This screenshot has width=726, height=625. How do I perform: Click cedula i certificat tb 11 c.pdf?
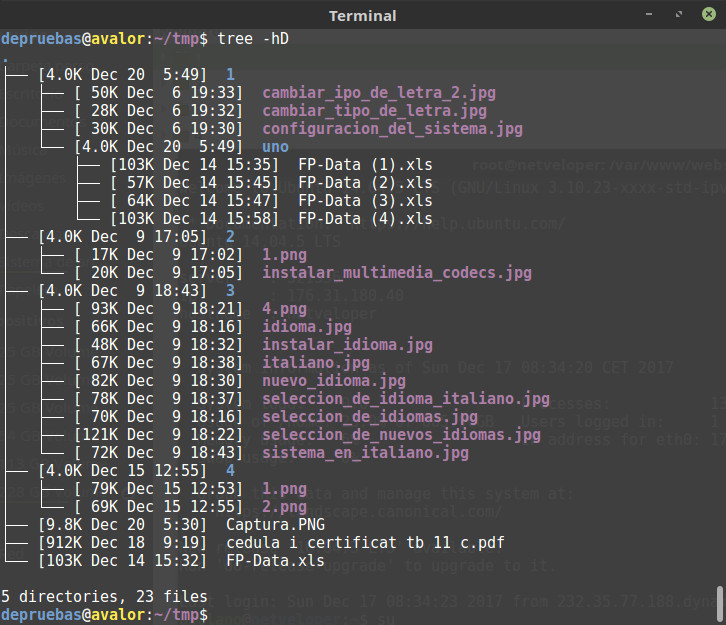pos(365,543)
